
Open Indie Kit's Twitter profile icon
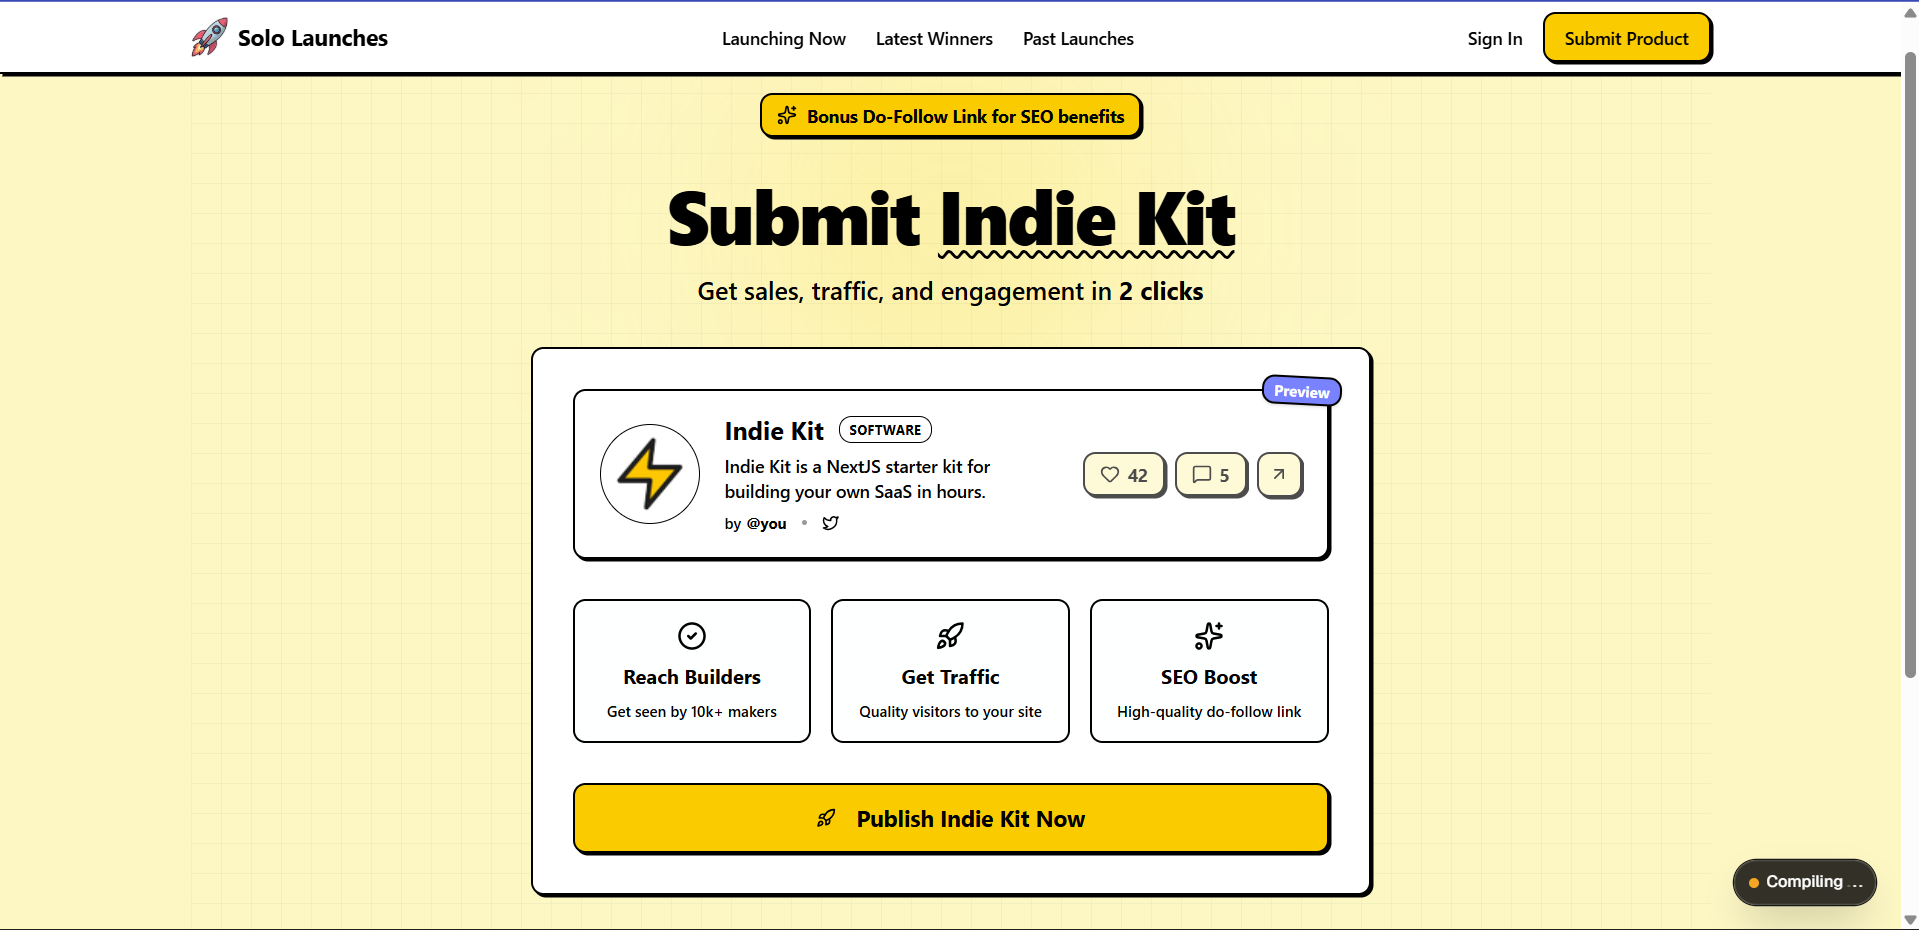[830, 523]
